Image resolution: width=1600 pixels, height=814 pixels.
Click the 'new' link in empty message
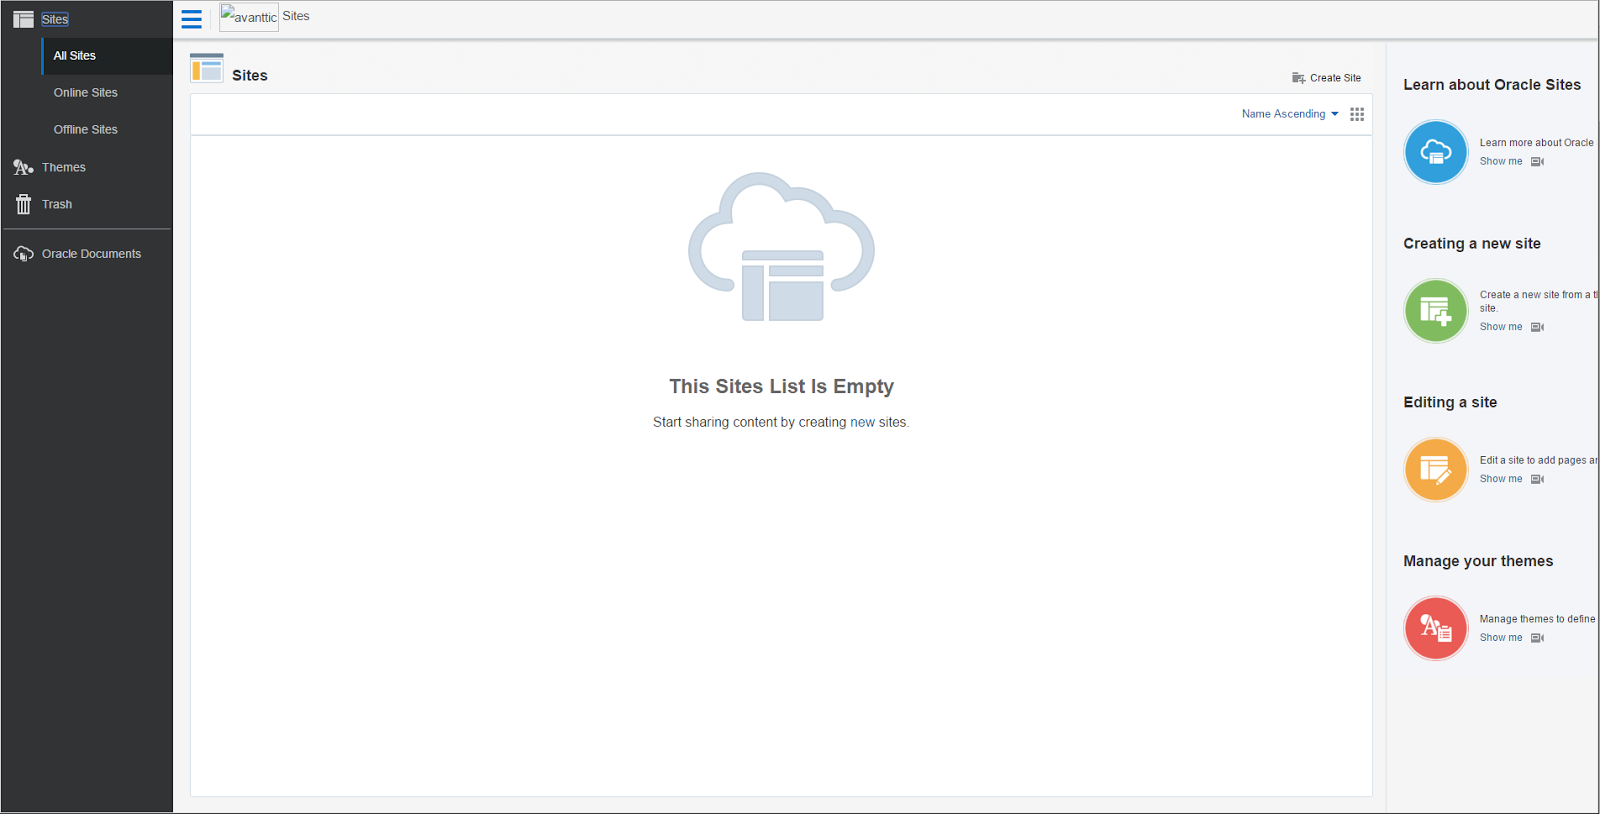[x=862, y=422]
